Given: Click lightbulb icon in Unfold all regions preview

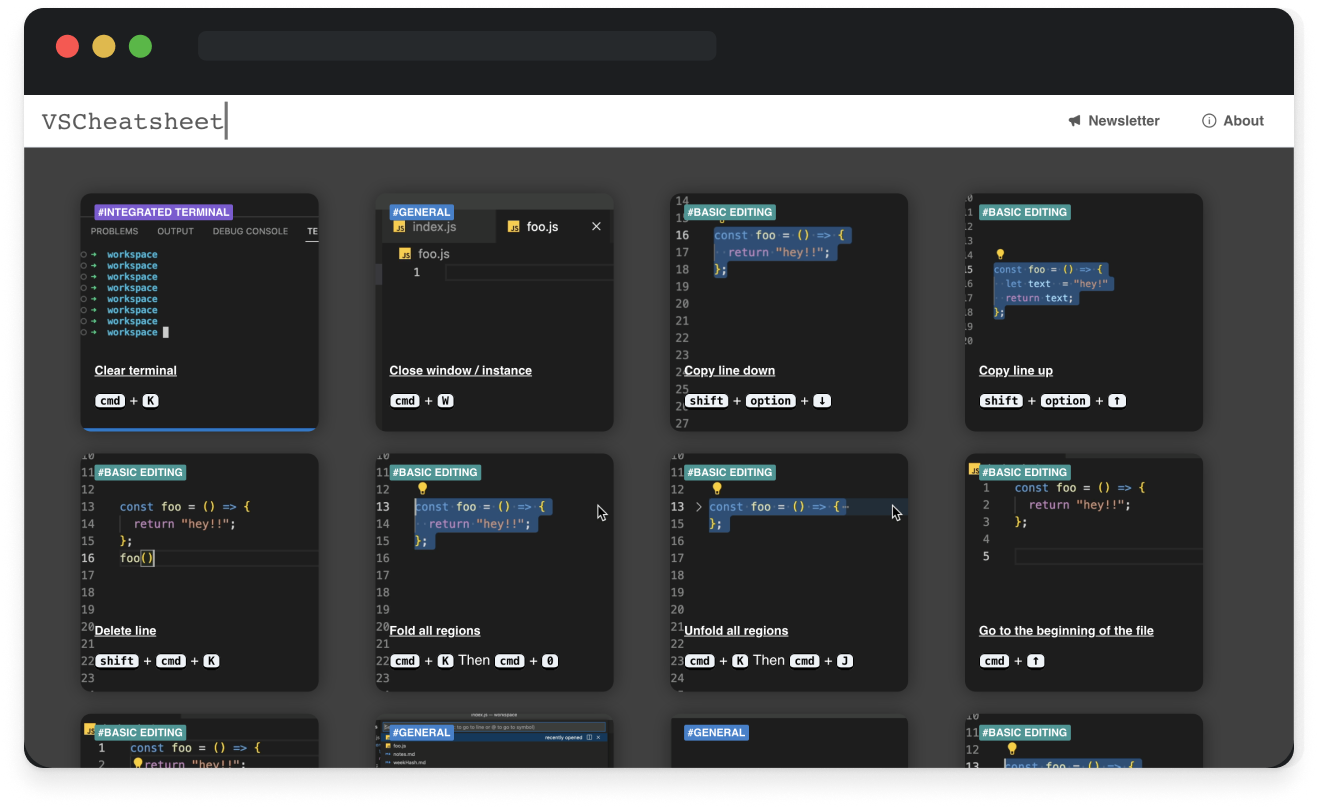Looking at the screenshot, I should [x=717, y=489].
